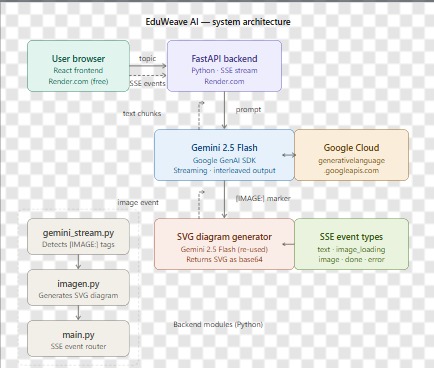
Task: Click 'Python · SSE stream' text
Action: (224, 70)
